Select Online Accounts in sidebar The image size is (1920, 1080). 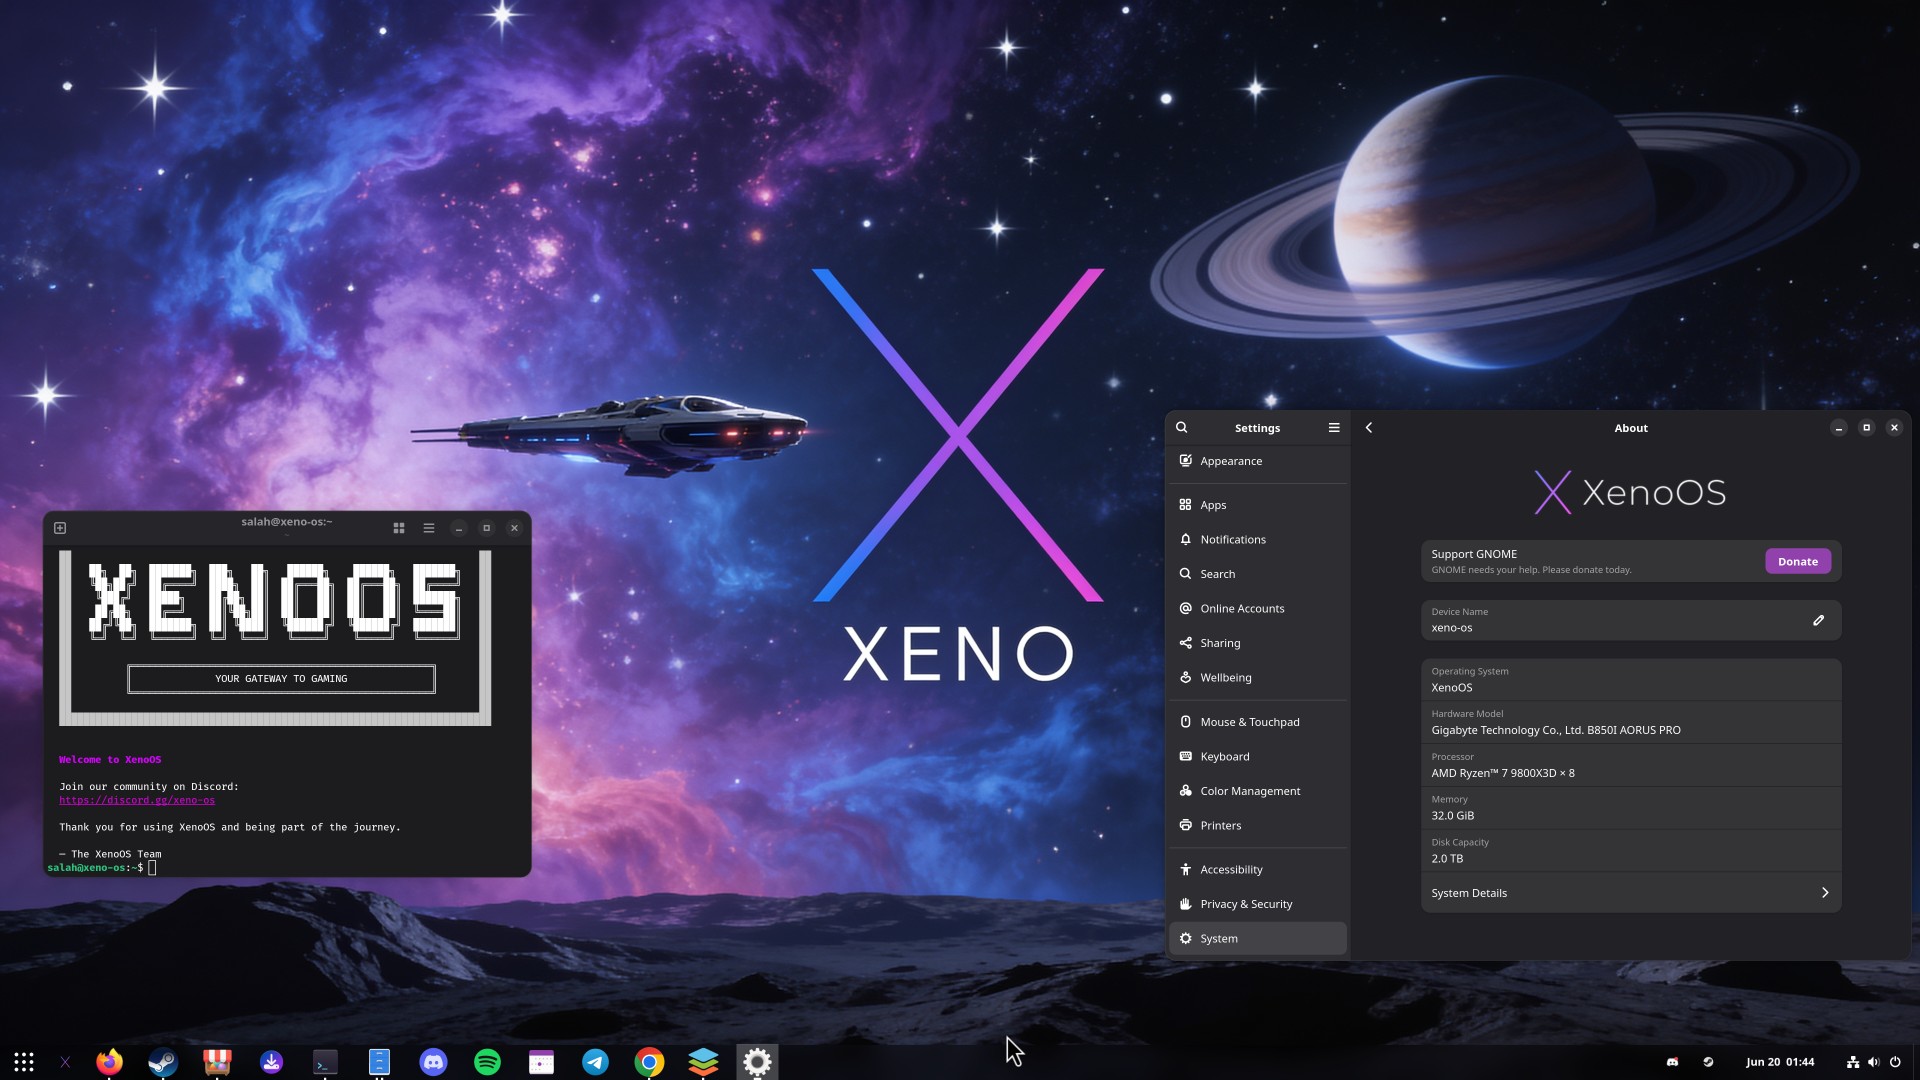1258,608
